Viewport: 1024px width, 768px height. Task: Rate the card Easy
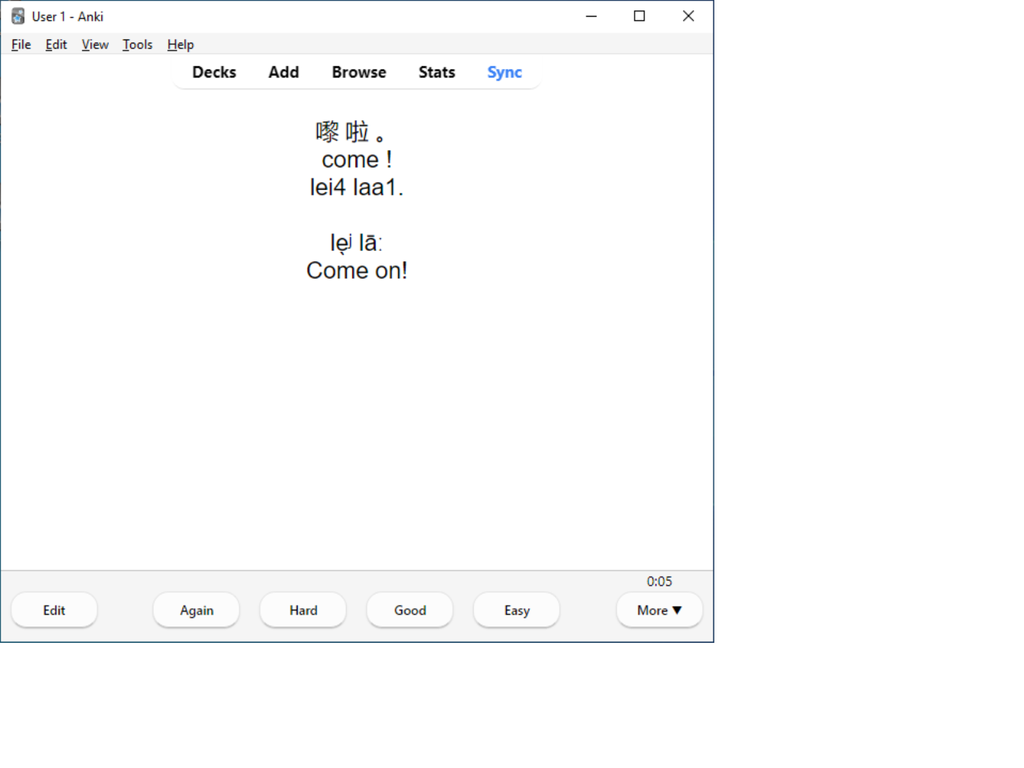(517, 610)
